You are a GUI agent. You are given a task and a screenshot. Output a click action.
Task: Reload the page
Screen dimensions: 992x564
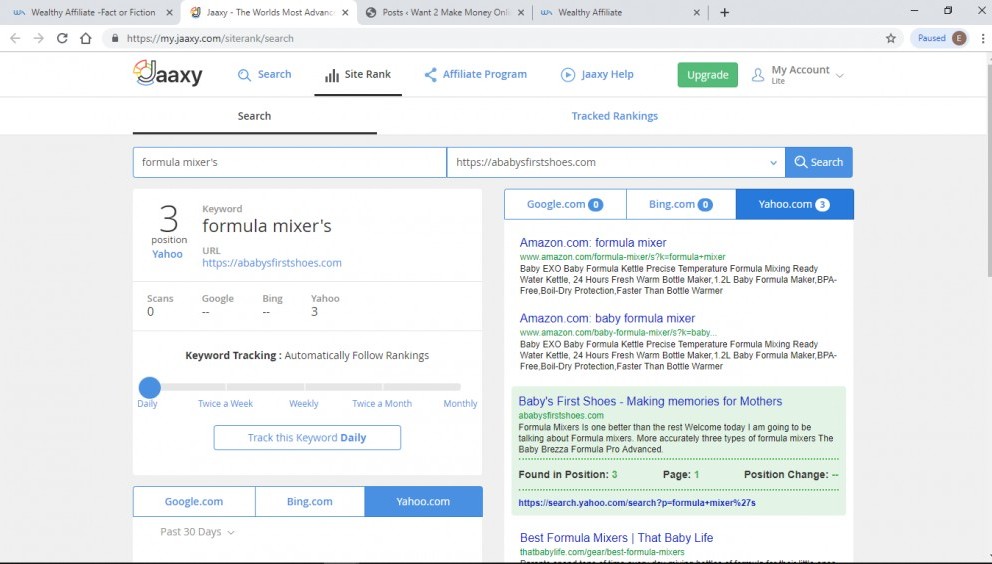pyautogui.click(x=62, y=38)
